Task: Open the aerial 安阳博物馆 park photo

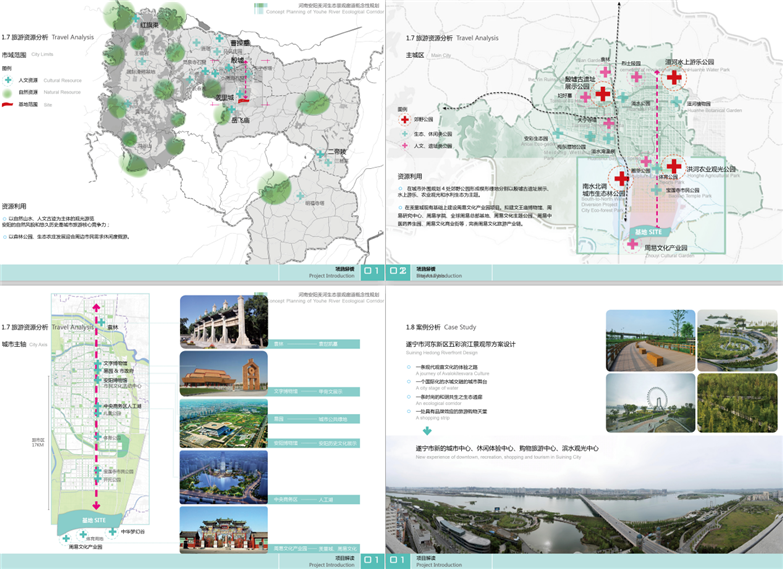Action: click(224, 423)
